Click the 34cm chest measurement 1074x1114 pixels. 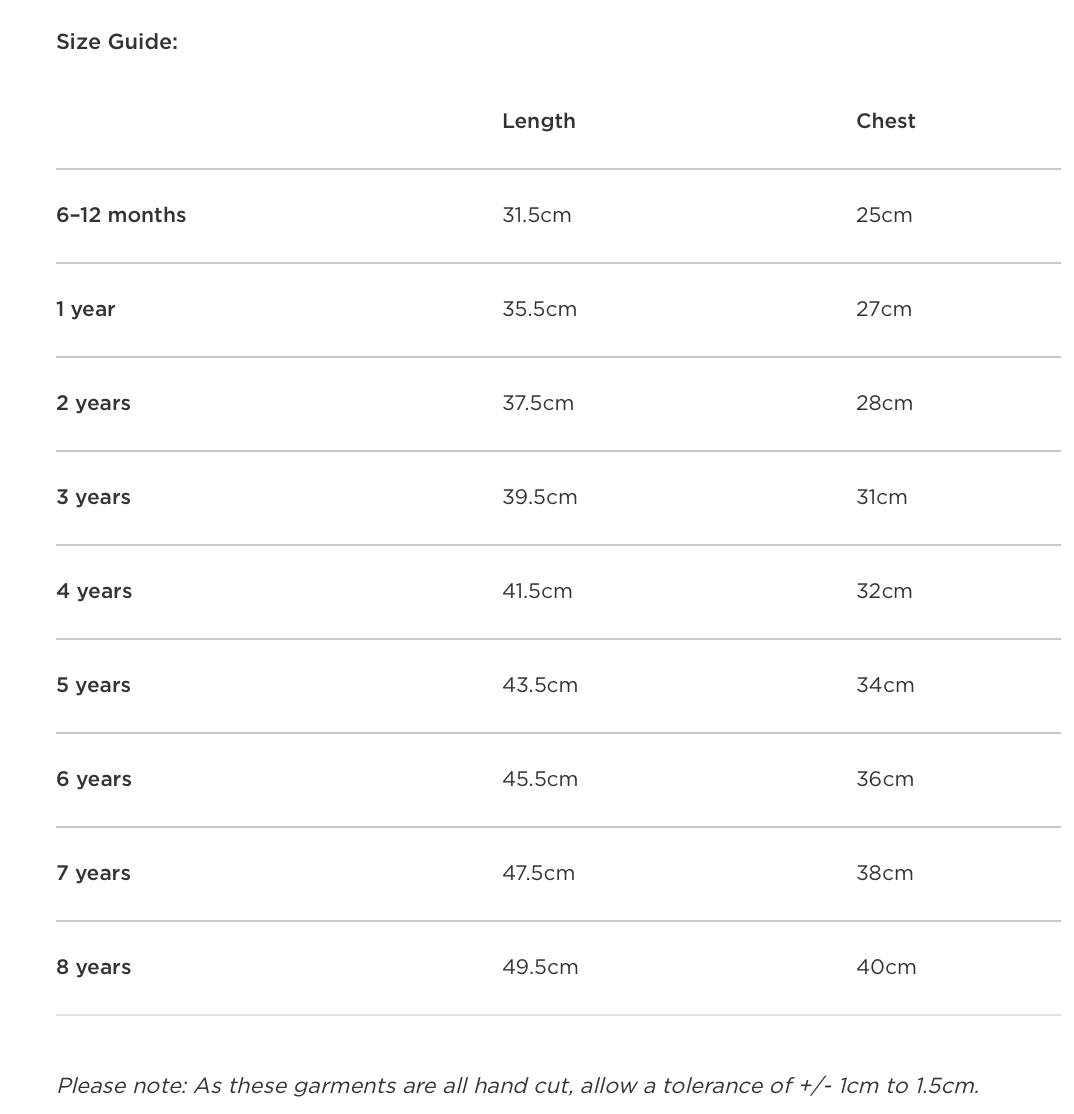pos(885,685)
